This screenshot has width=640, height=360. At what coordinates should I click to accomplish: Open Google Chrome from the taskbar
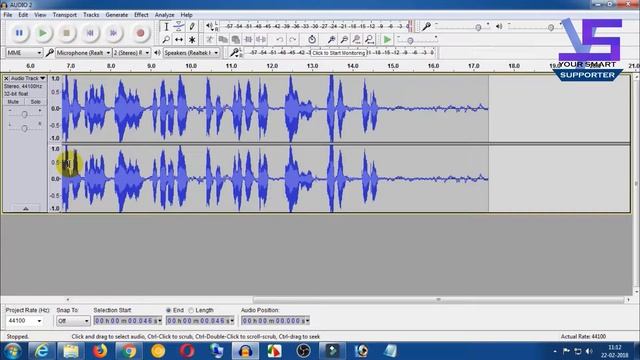[129, 351]
